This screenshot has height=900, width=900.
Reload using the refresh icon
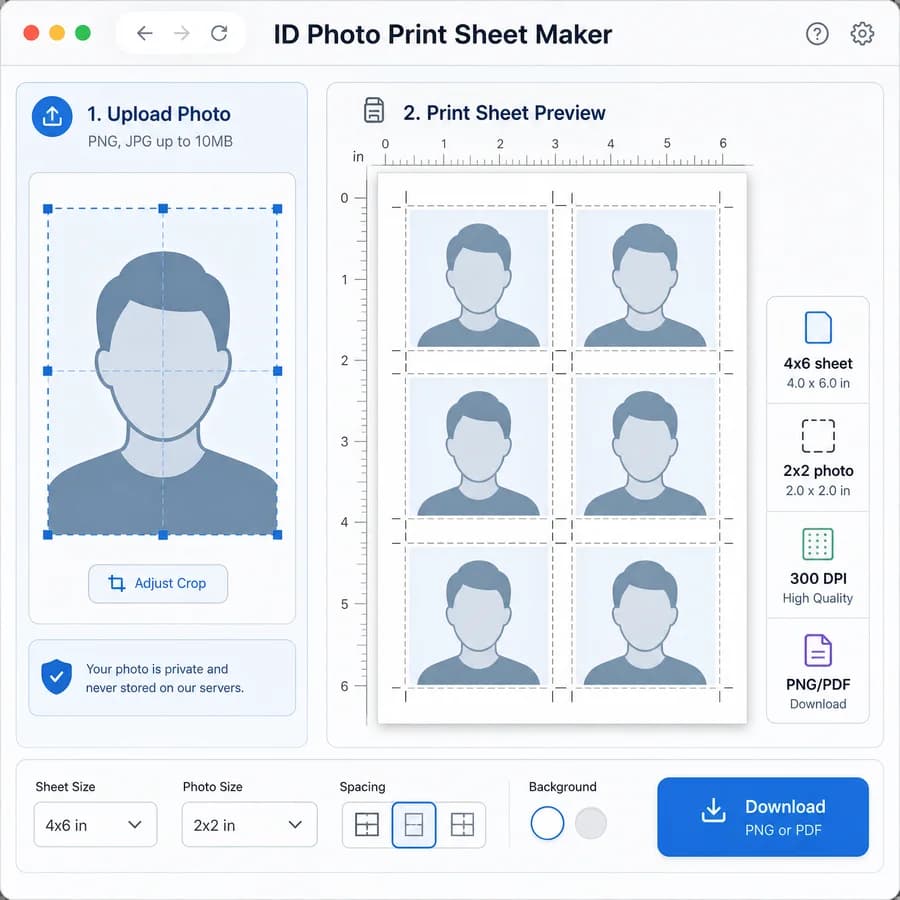tap(219, 33)
